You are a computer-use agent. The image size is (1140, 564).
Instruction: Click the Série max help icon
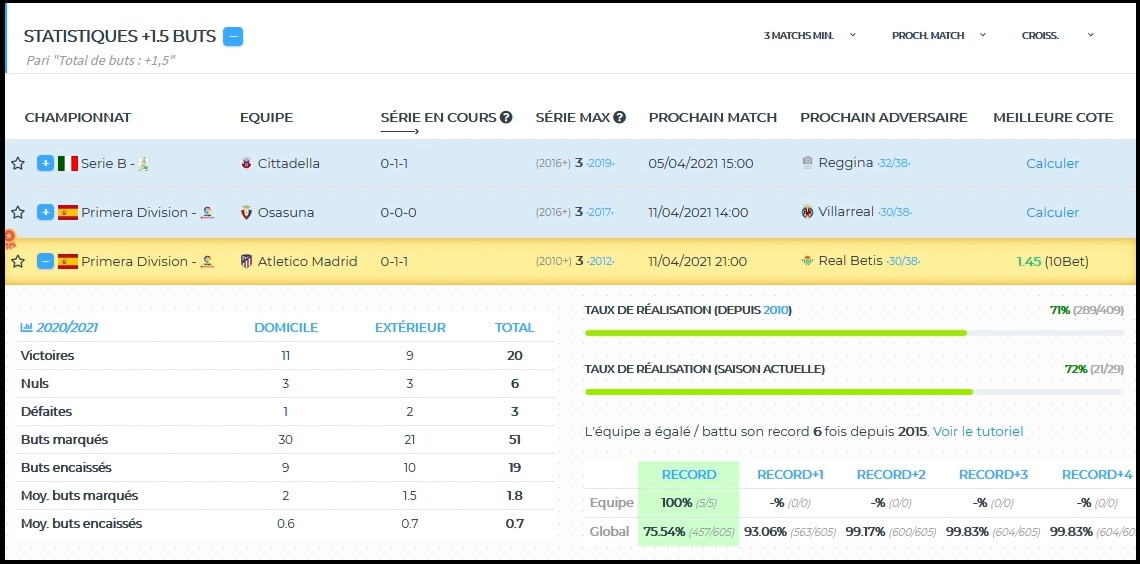[620, 118]
